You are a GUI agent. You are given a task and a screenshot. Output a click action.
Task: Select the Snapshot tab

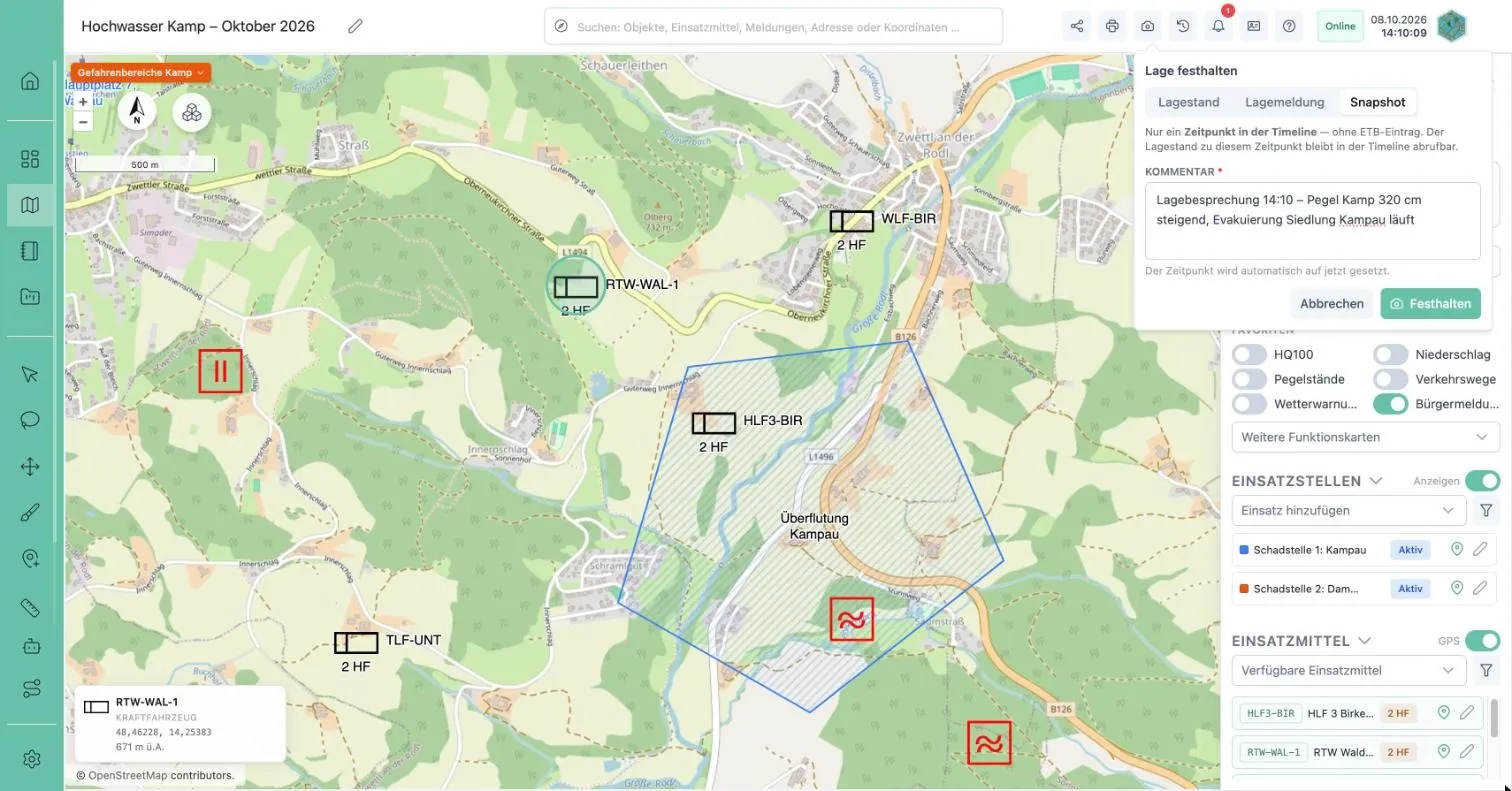tap(1377, 102)
